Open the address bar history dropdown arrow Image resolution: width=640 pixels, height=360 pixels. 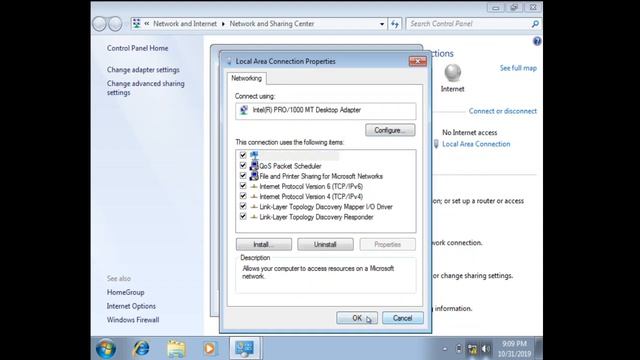coord(382,24)
